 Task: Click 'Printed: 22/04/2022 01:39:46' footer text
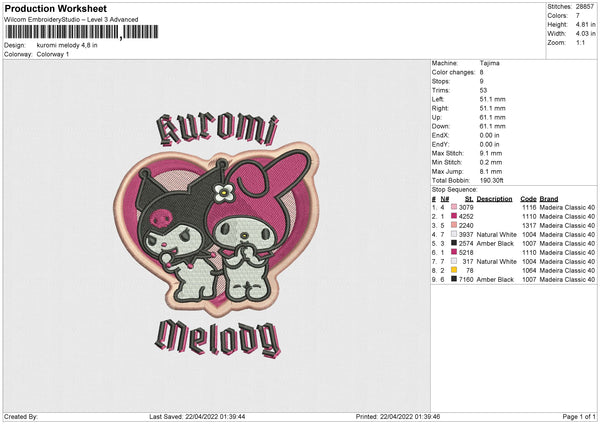[x=398, y=416]
